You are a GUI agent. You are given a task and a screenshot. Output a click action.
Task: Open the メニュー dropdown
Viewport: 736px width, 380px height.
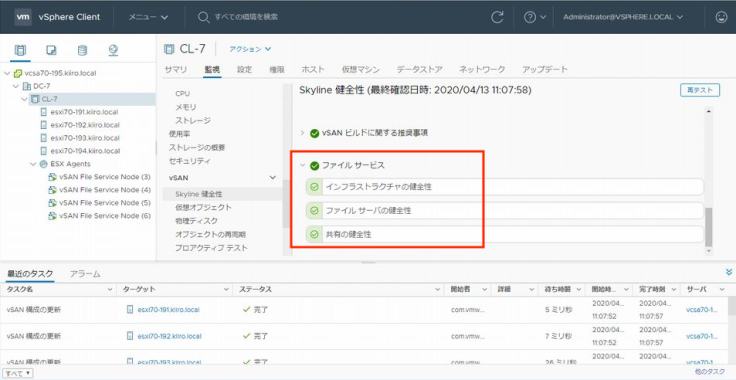click(x=148, y=17)
